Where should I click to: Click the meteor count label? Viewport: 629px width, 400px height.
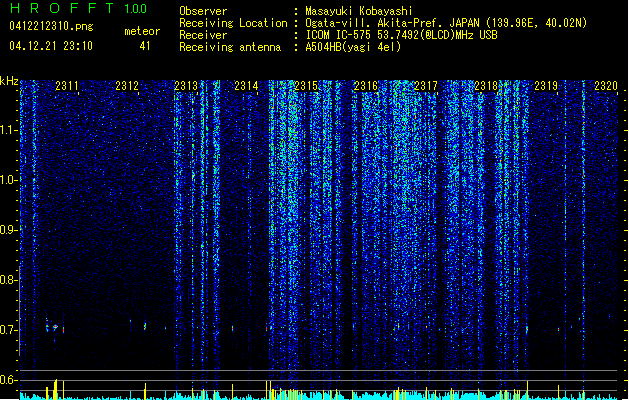pyautogui.click(x=142, y=31)
